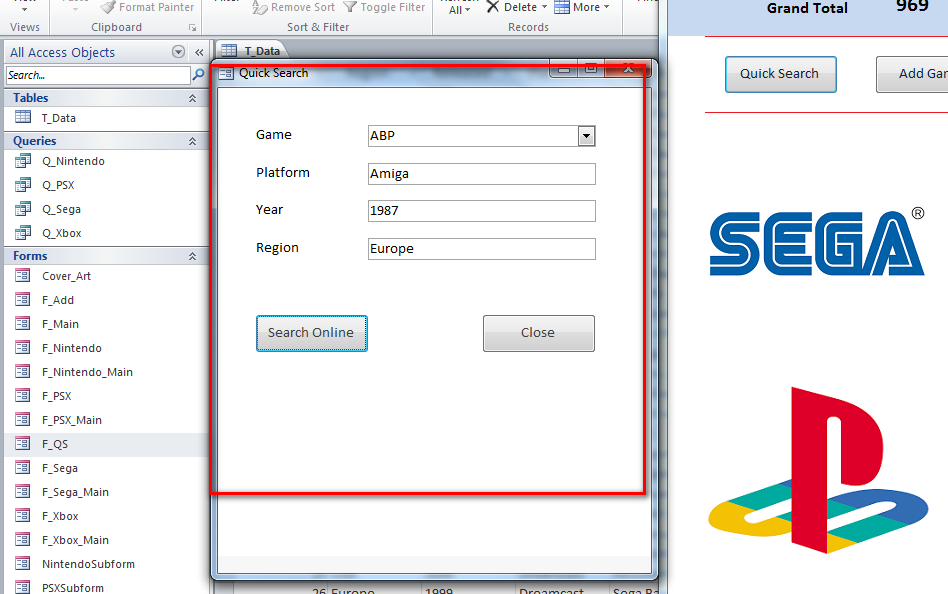The height and width of the screenshot is (594, 948).
Task: Click the Quick Search button on main form
Action: click(780, 74)
